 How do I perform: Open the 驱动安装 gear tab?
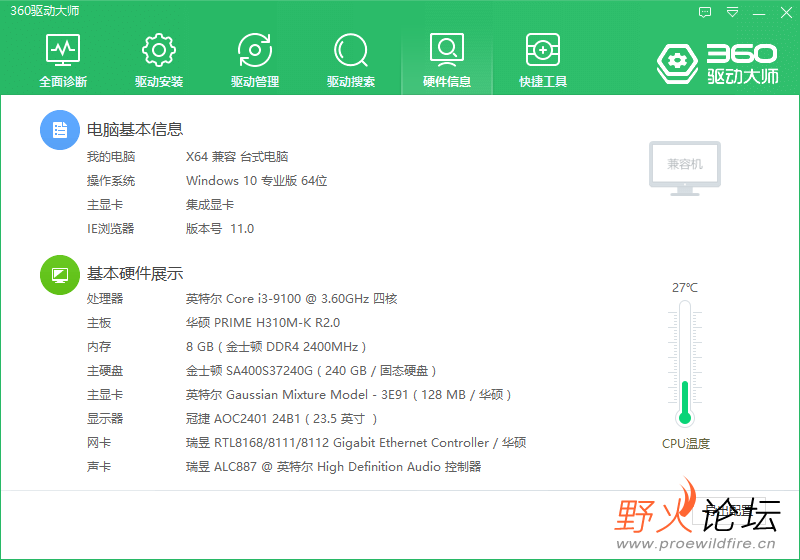point(159,60)
